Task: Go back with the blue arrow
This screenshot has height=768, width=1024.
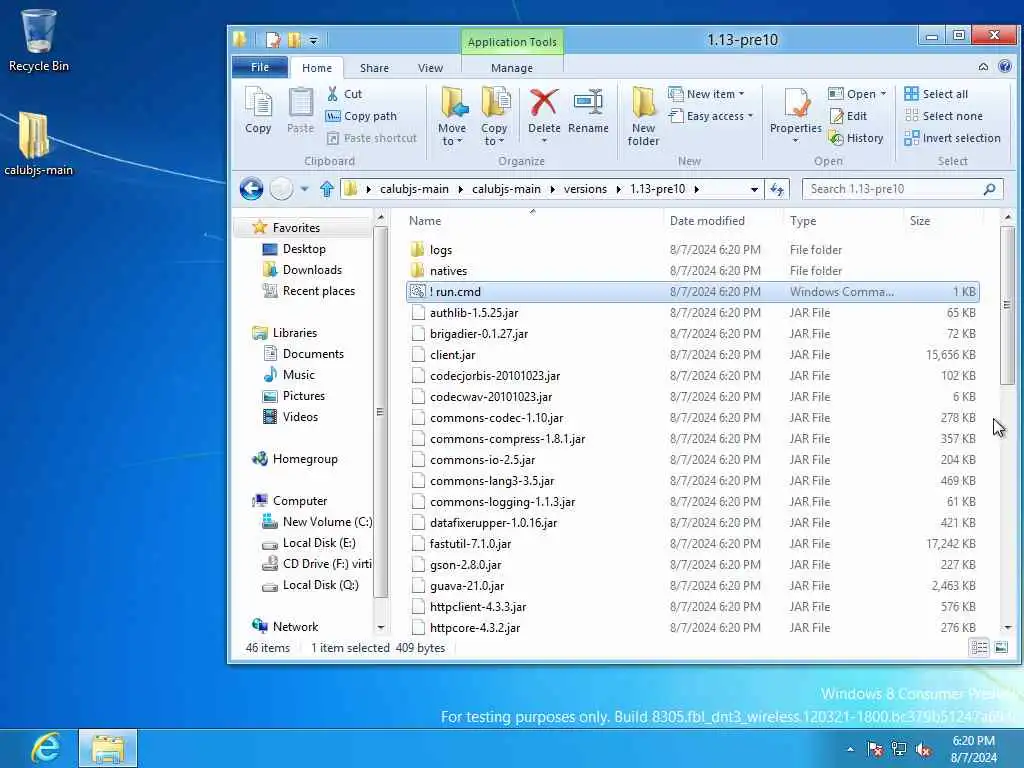Action: (251, 189)
